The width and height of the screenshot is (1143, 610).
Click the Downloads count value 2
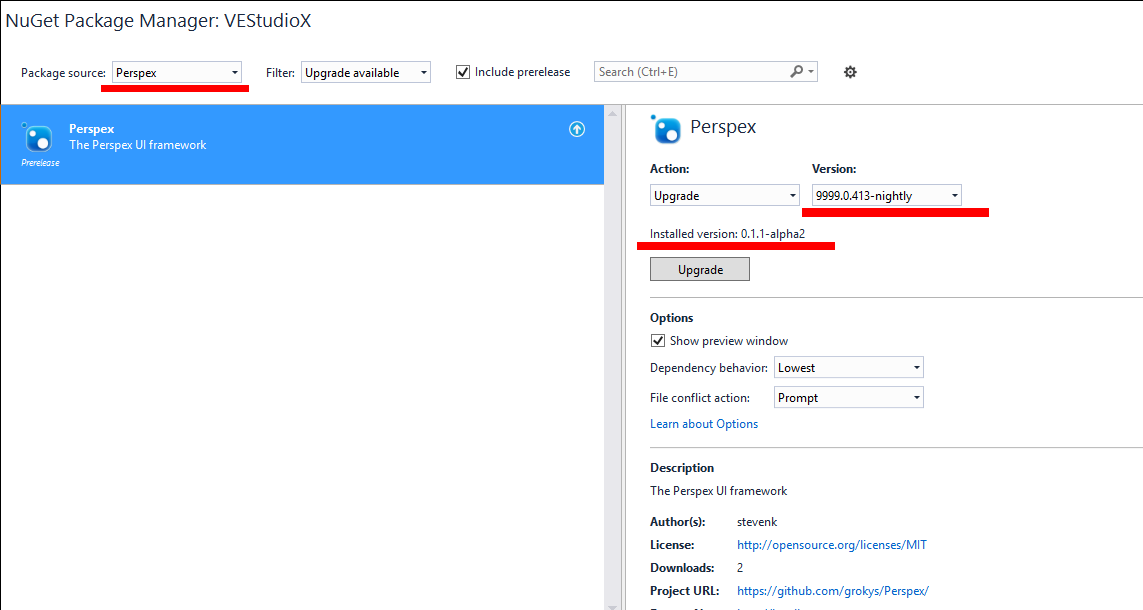[740, 568]
